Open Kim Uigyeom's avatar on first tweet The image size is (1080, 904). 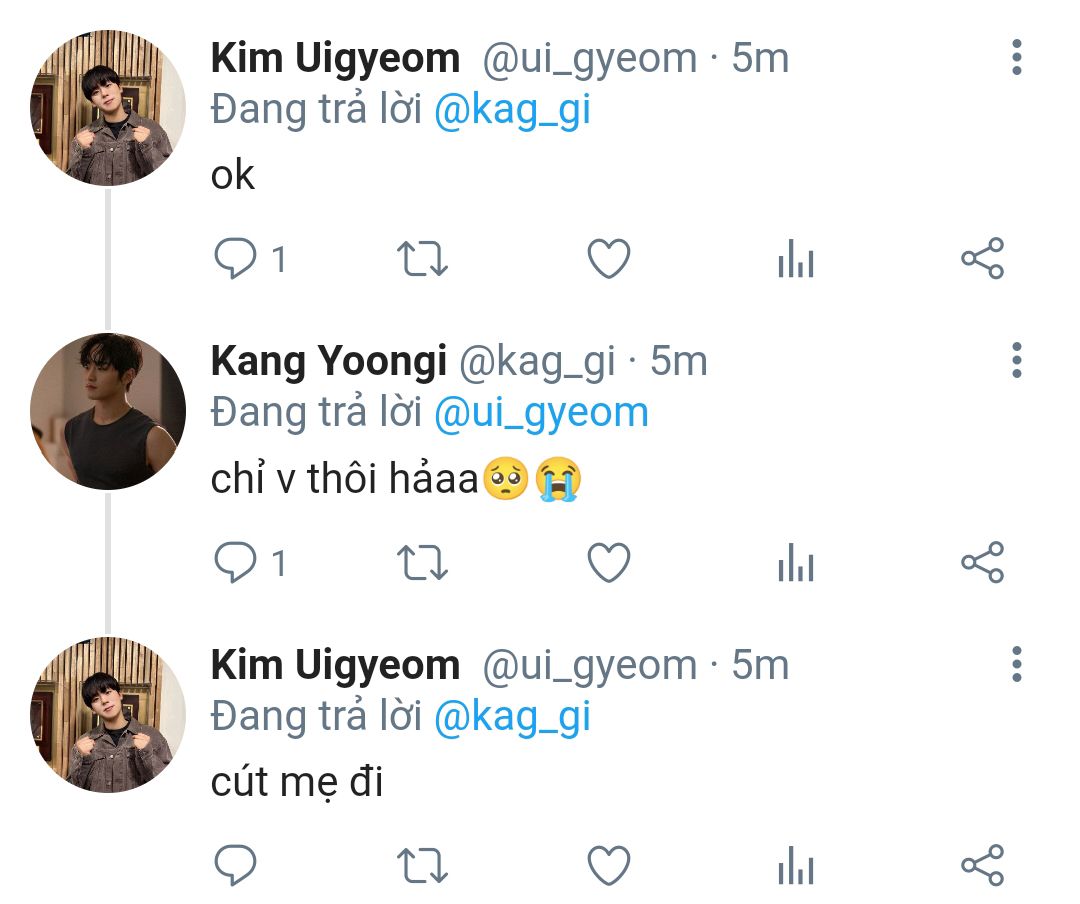(x=108, y=108)
